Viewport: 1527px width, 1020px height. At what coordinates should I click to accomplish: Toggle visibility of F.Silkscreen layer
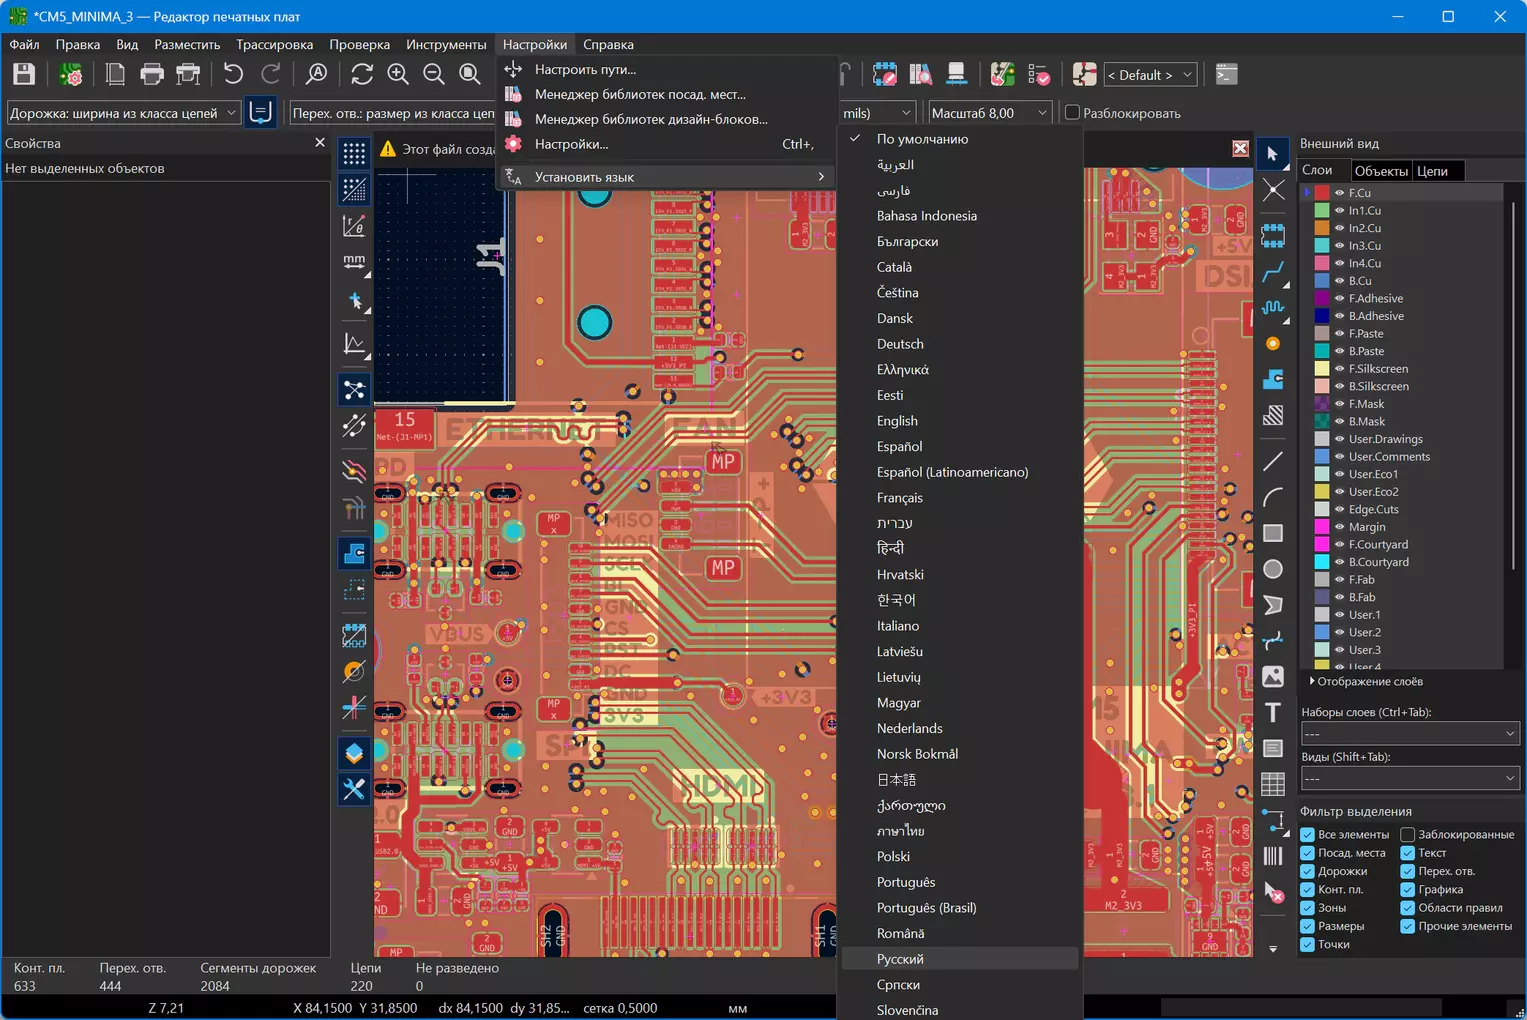pos(1339,369)
